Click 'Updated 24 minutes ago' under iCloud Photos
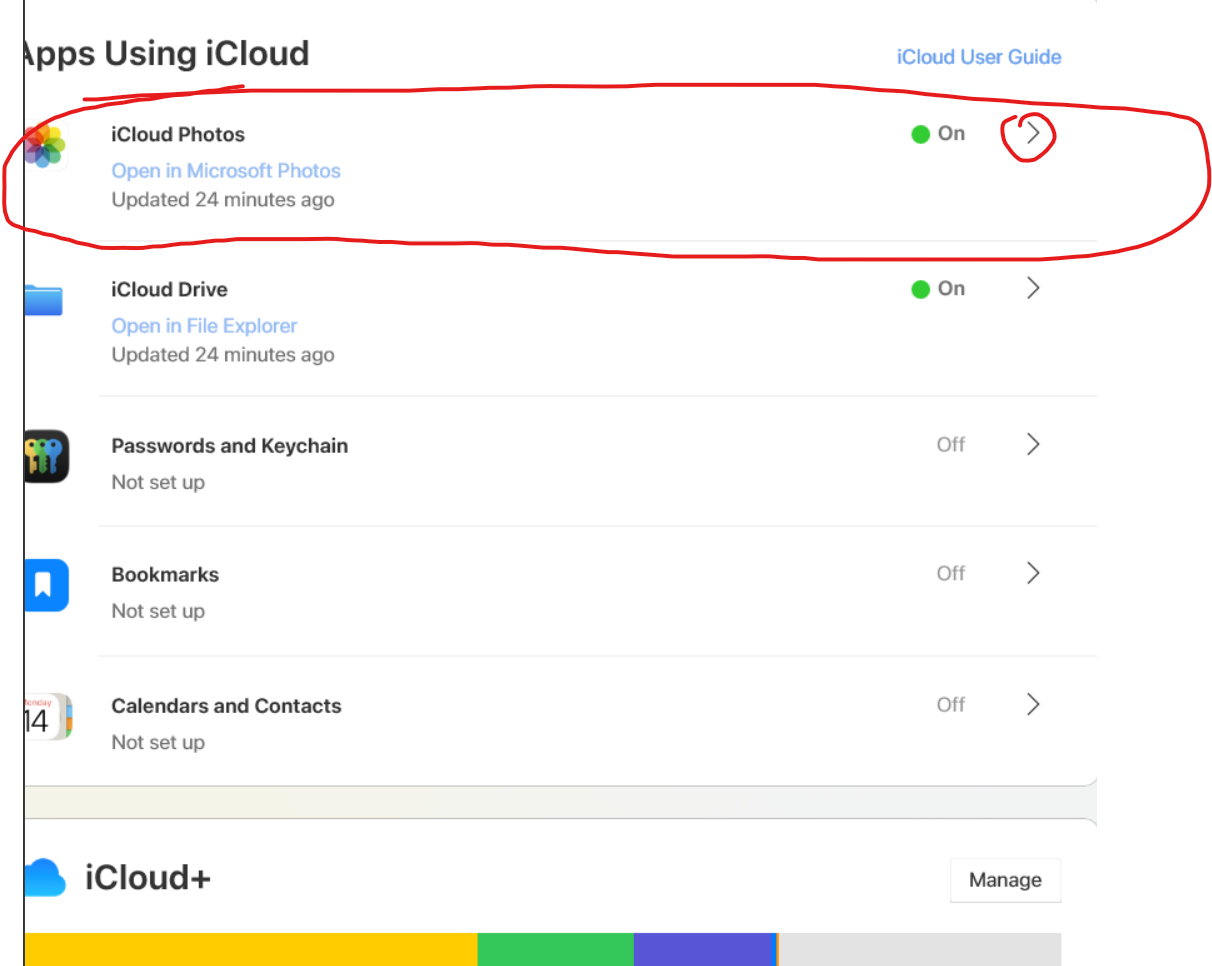Screen dimensions: 1212x966 coord(223,200)
